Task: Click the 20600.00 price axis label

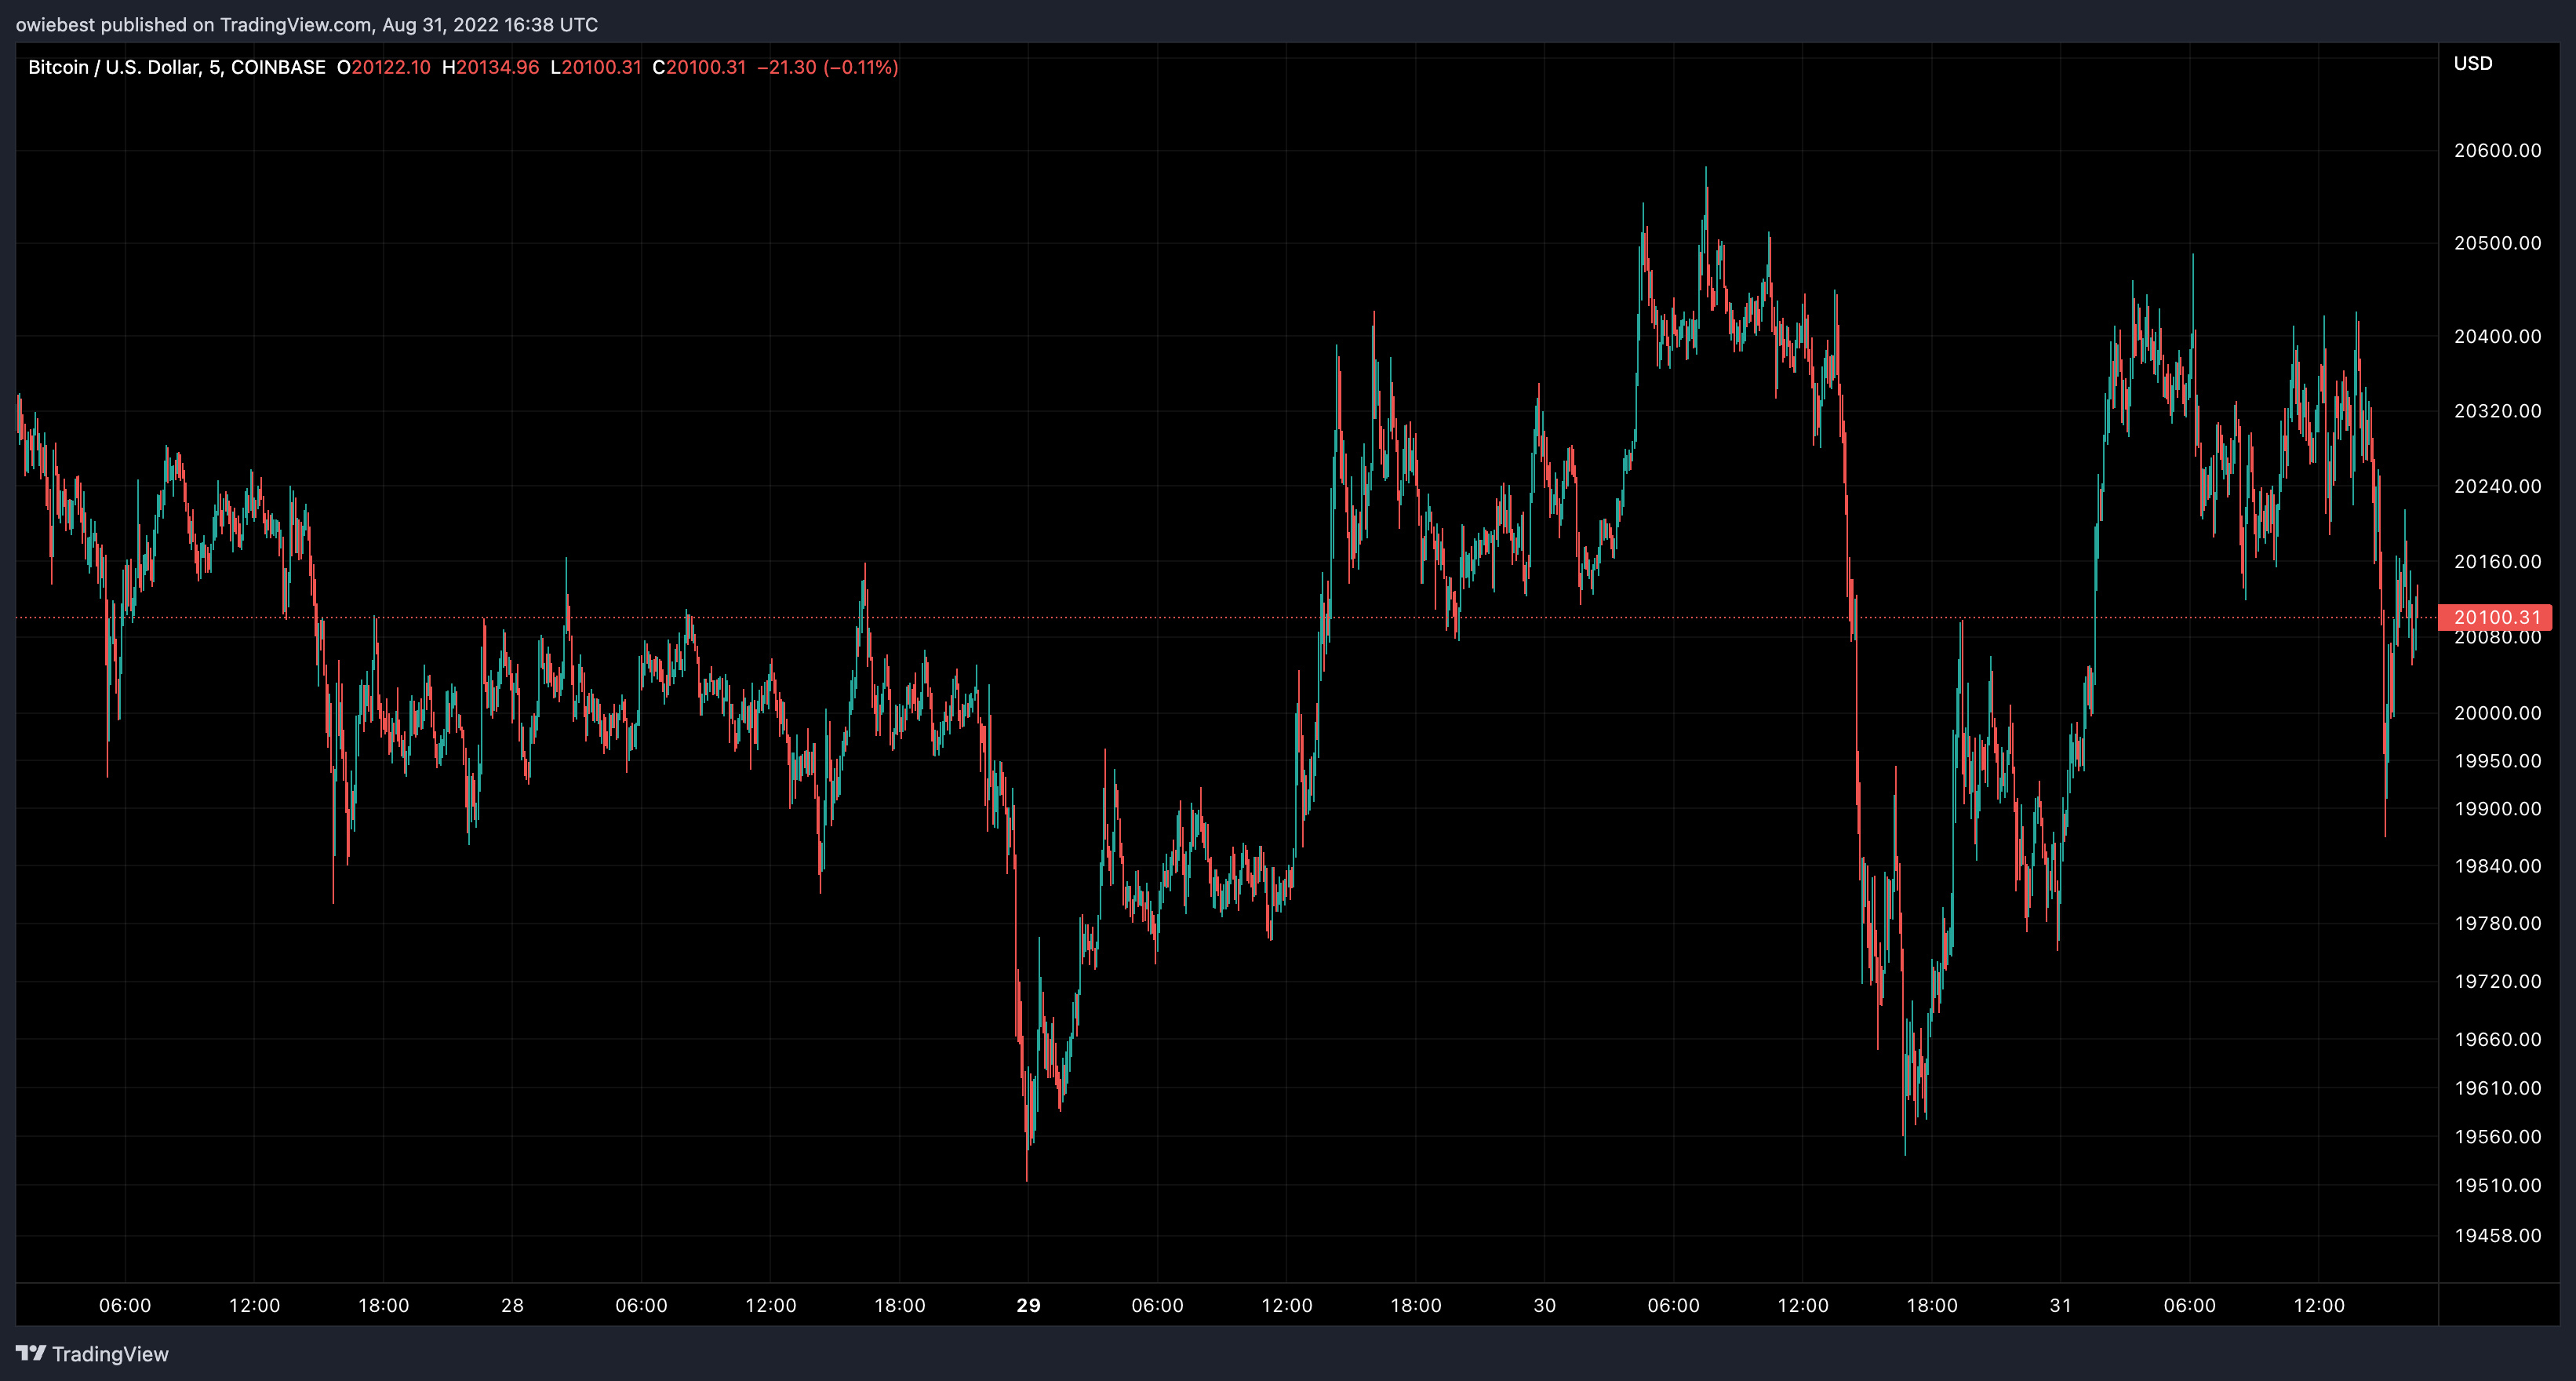Action: [2497, 150]
